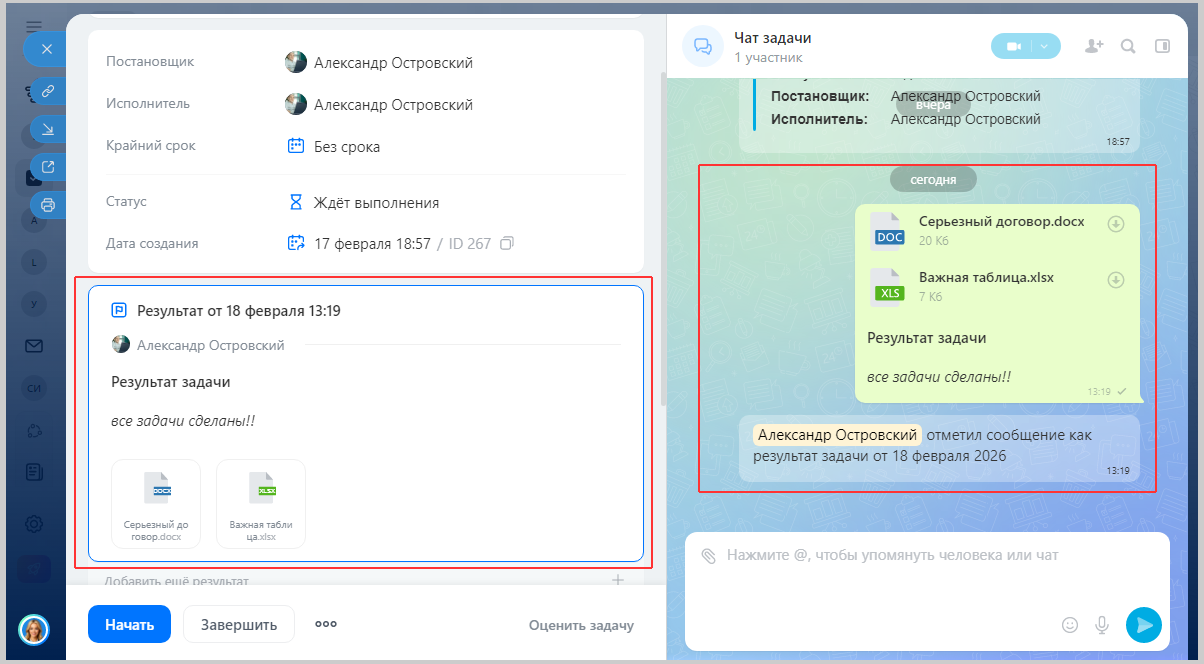The image size is (1204, 664).
Task: Search in task chat
Action: pyautogui.click(x=1128, y=46)
